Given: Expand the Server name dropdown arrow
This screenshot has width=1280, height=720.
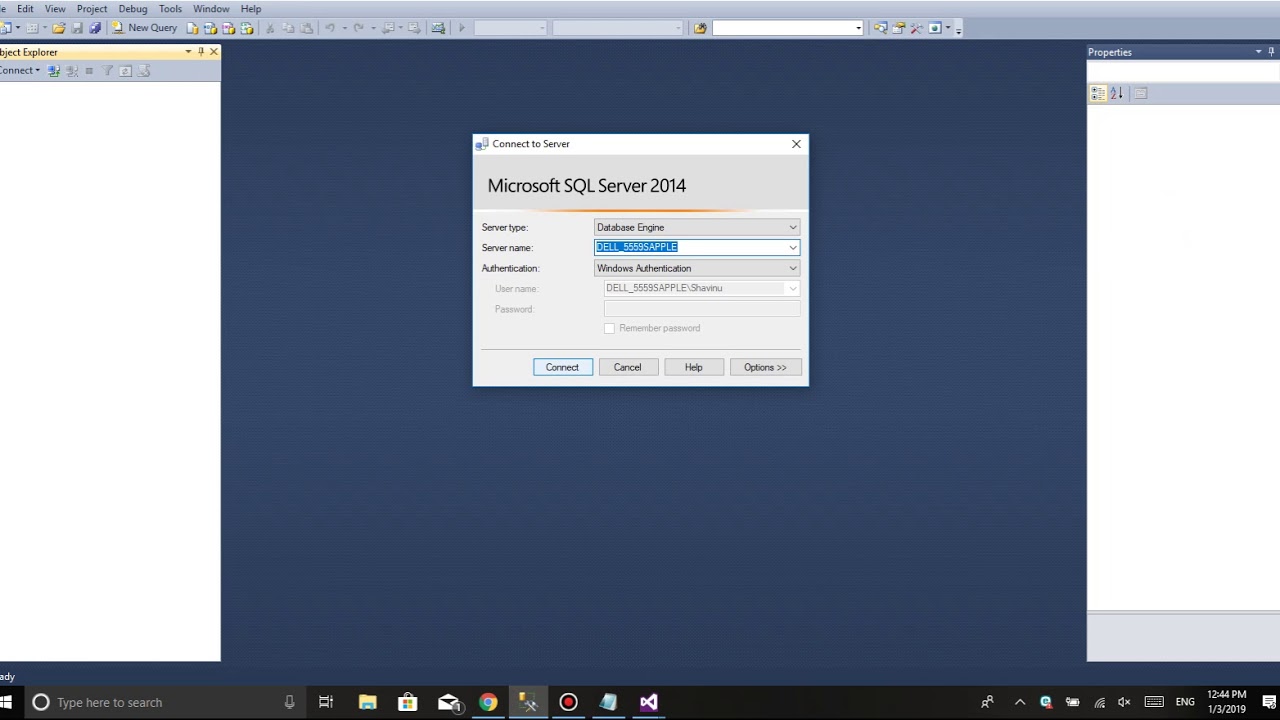Looking at the screenshot, I should pos(793,248).
